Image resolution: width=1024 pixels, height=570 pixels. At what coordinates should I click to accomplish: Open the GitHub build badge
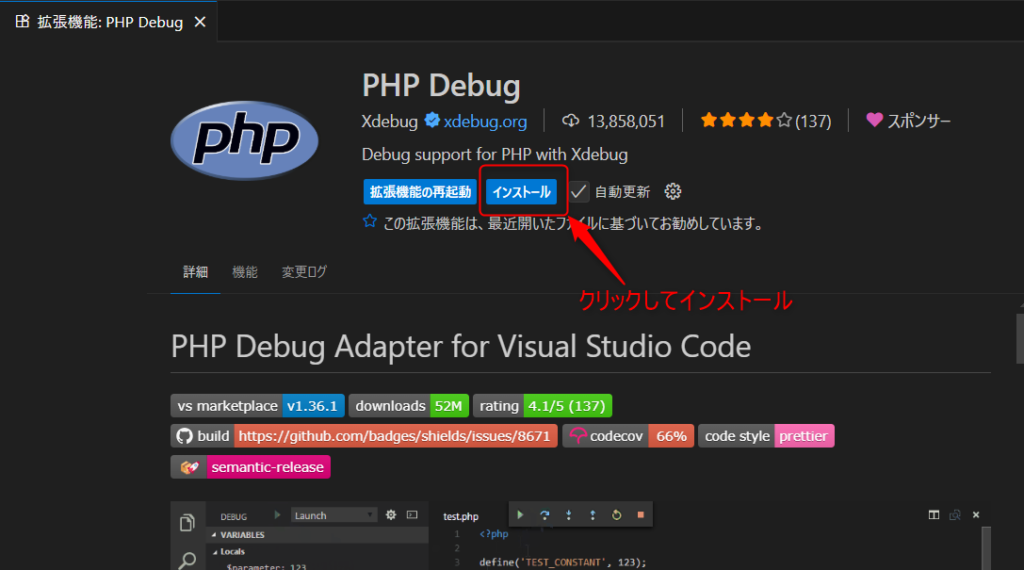[x=364, y=436]
